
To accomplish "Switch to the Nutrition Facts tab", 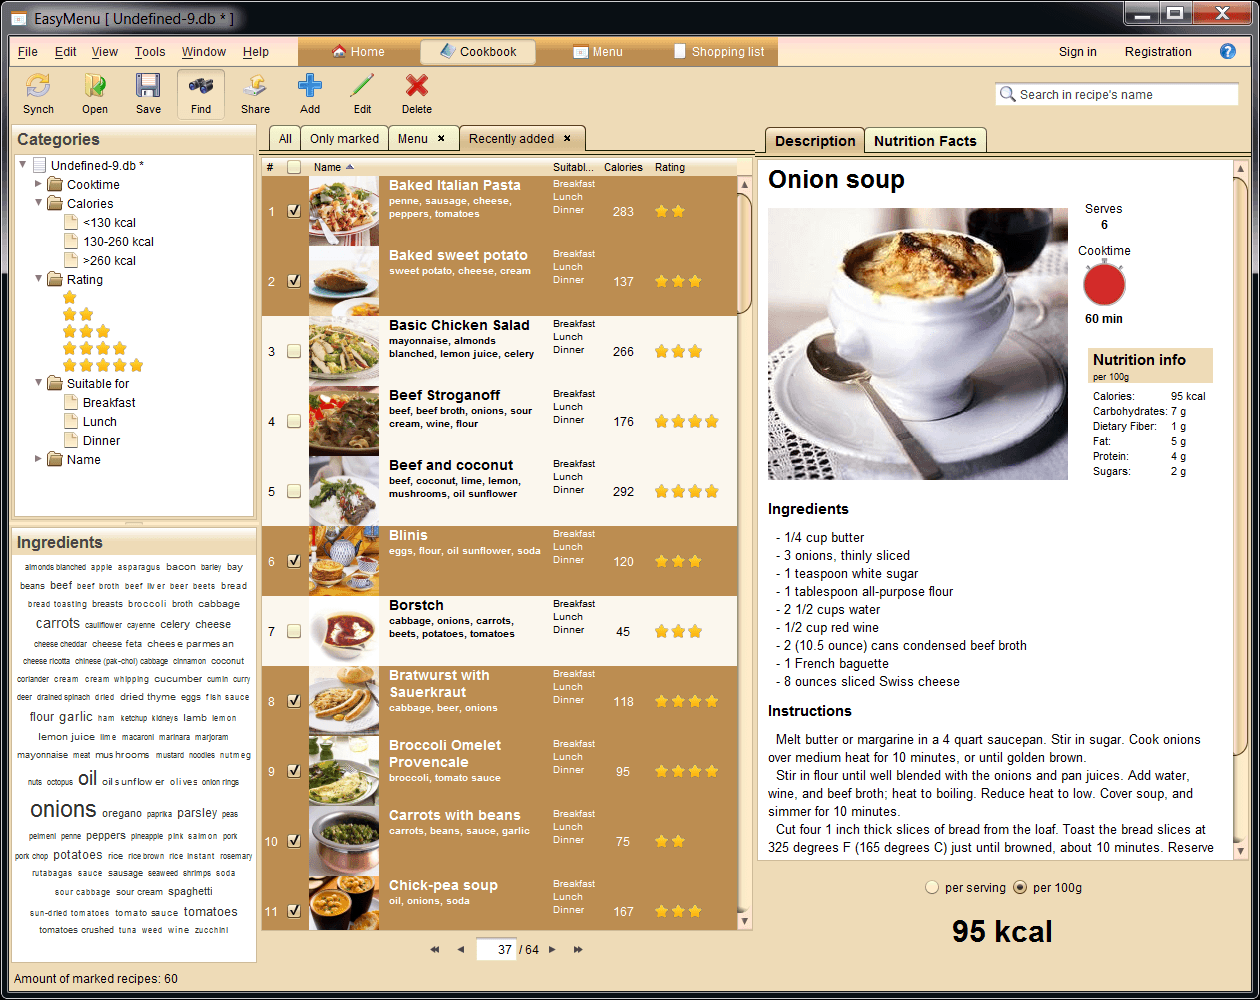I will [x=924, y=141].
